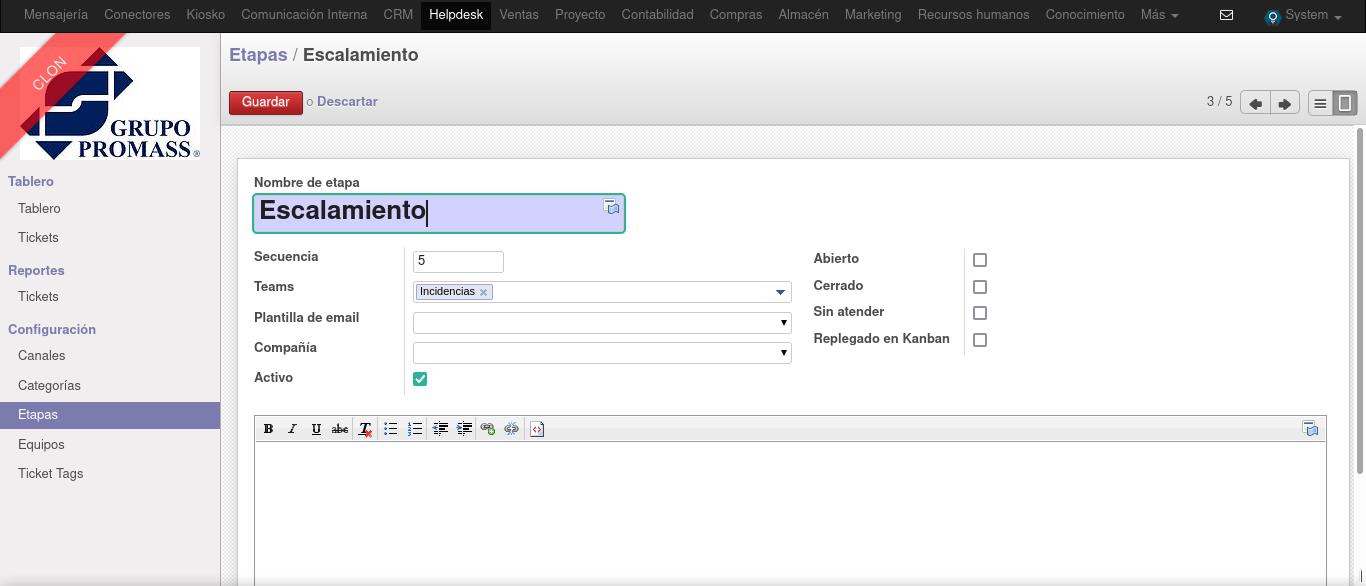This screenshot has height=586, width=1366.
Task: Remove the Incidencias tag from Teams
Action: coord(483,292)
